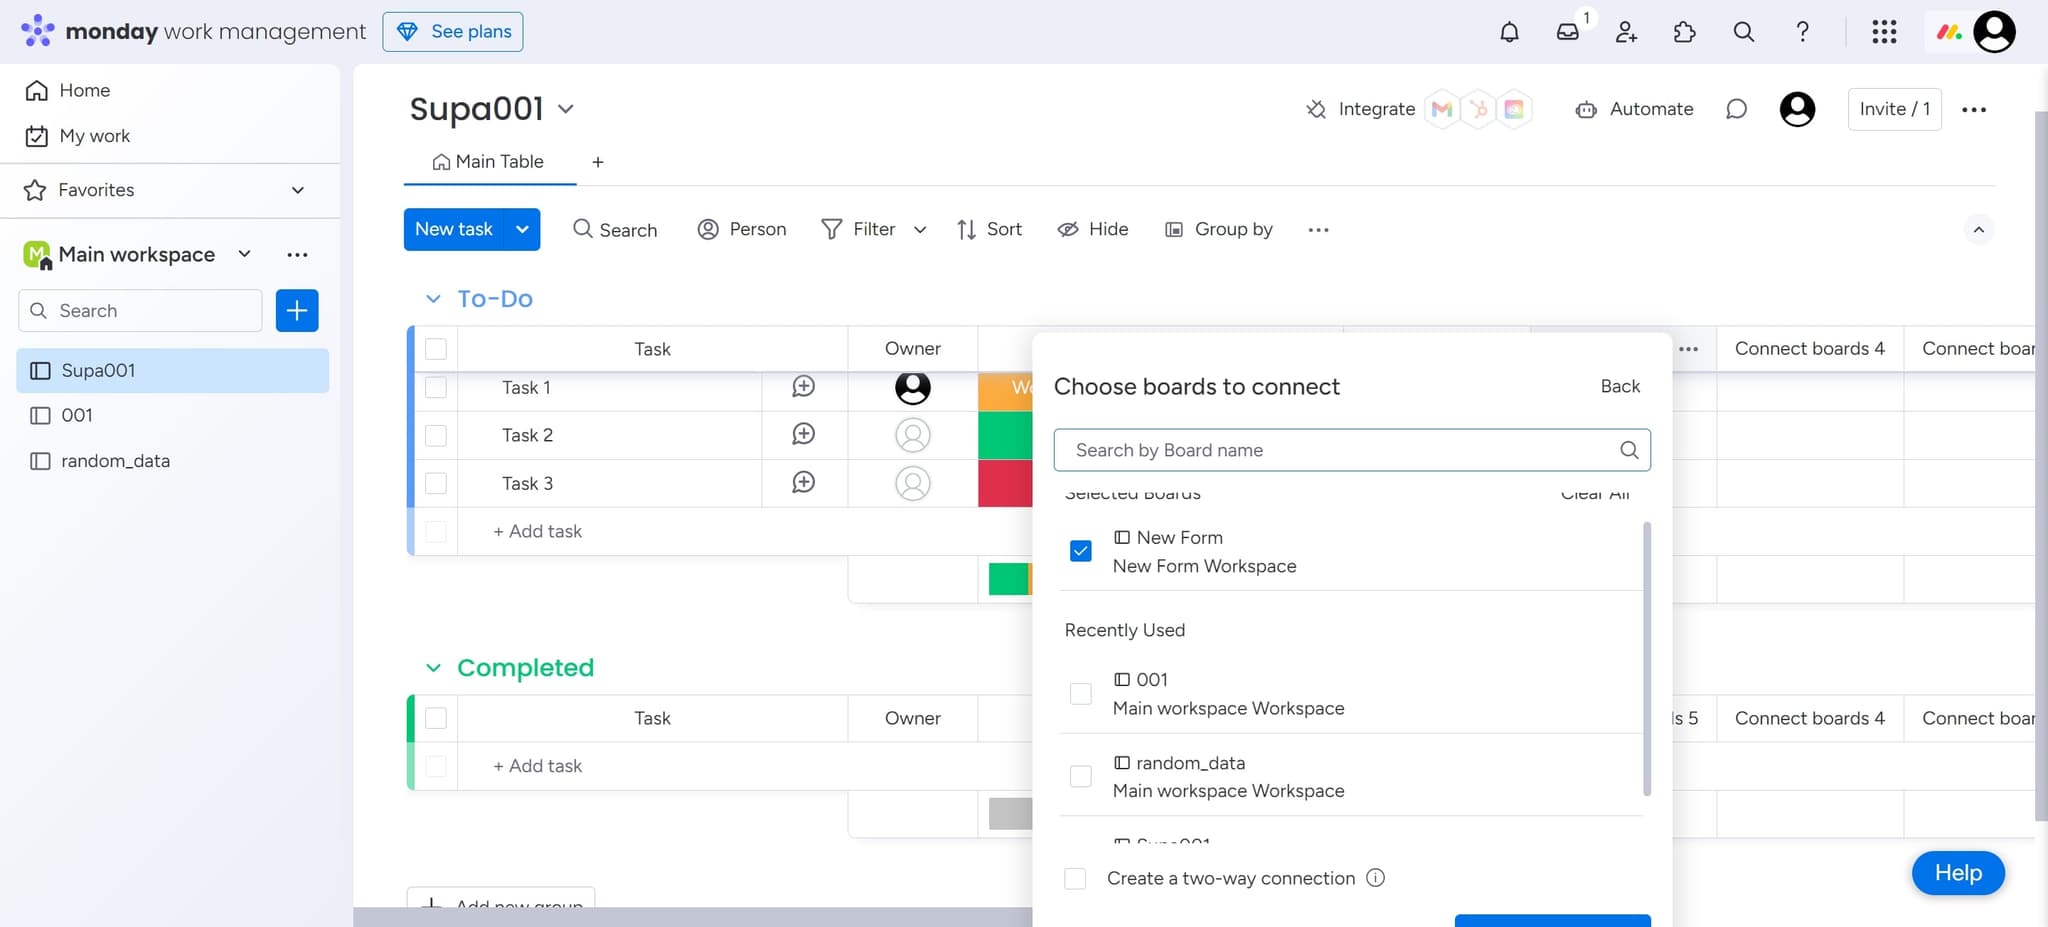Click the invite members icon
The image size is (2048, 927).
pyautogui.click(x=1626, y=32)
